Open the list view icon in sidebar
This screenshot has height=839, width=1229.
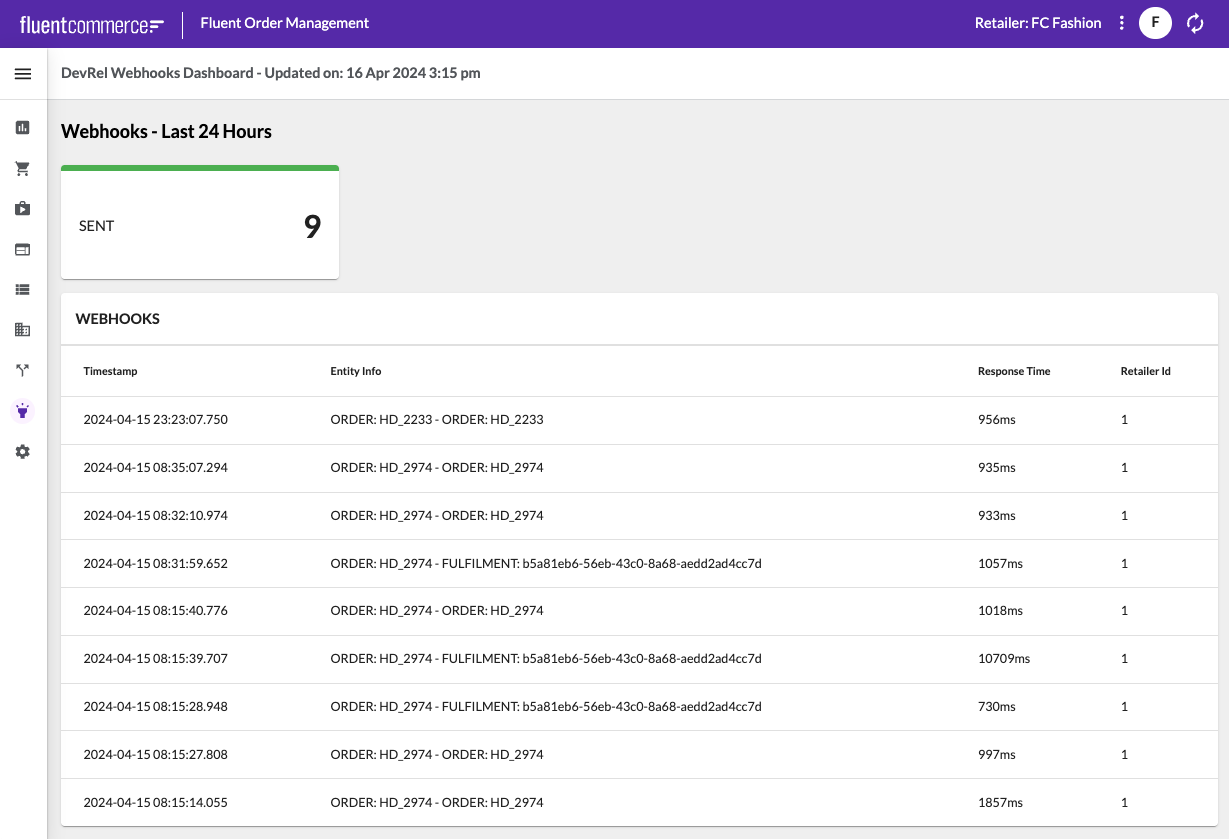23,290
